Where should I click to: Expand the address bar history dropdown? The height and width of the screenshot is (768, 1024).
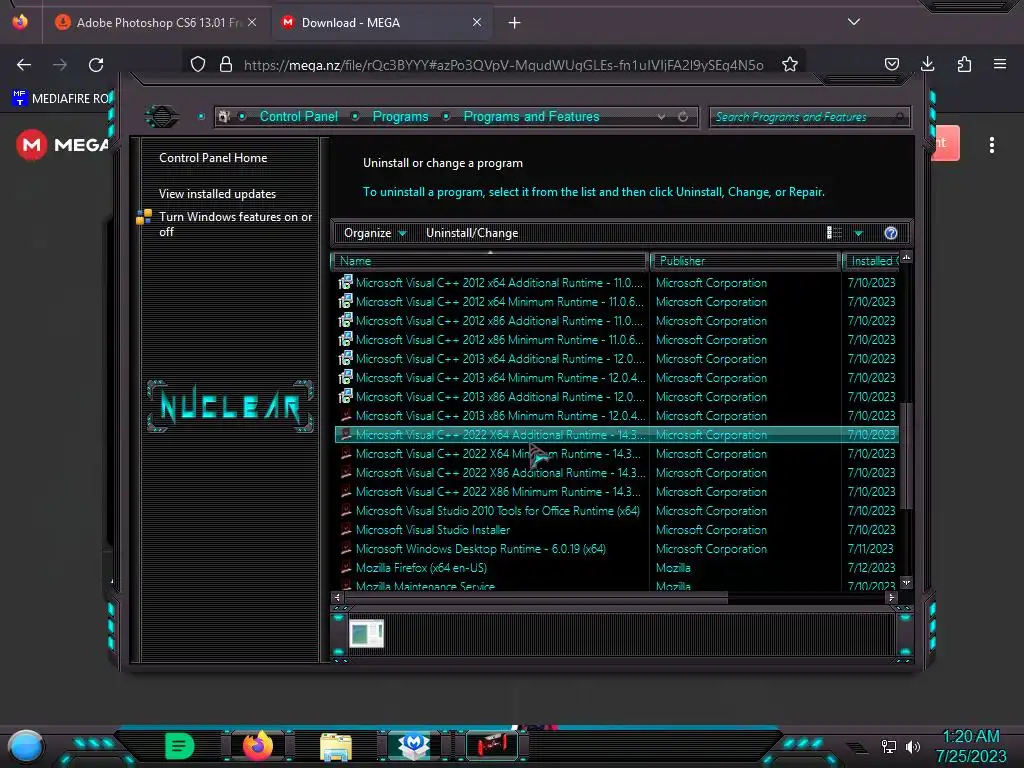click(x=661, y=117)
